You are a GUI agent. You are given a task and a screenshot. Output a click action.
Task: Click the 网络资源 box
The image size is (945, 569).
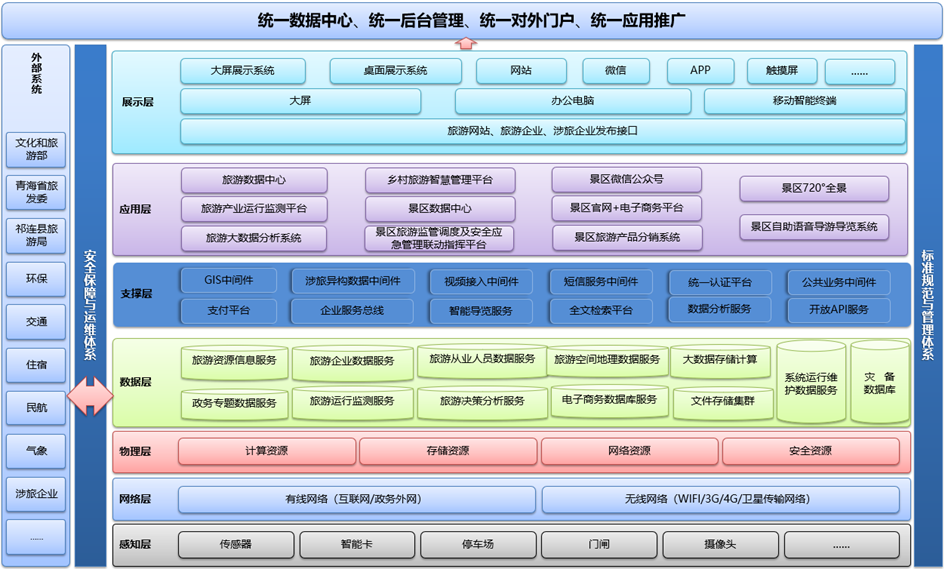click(630, 451)
